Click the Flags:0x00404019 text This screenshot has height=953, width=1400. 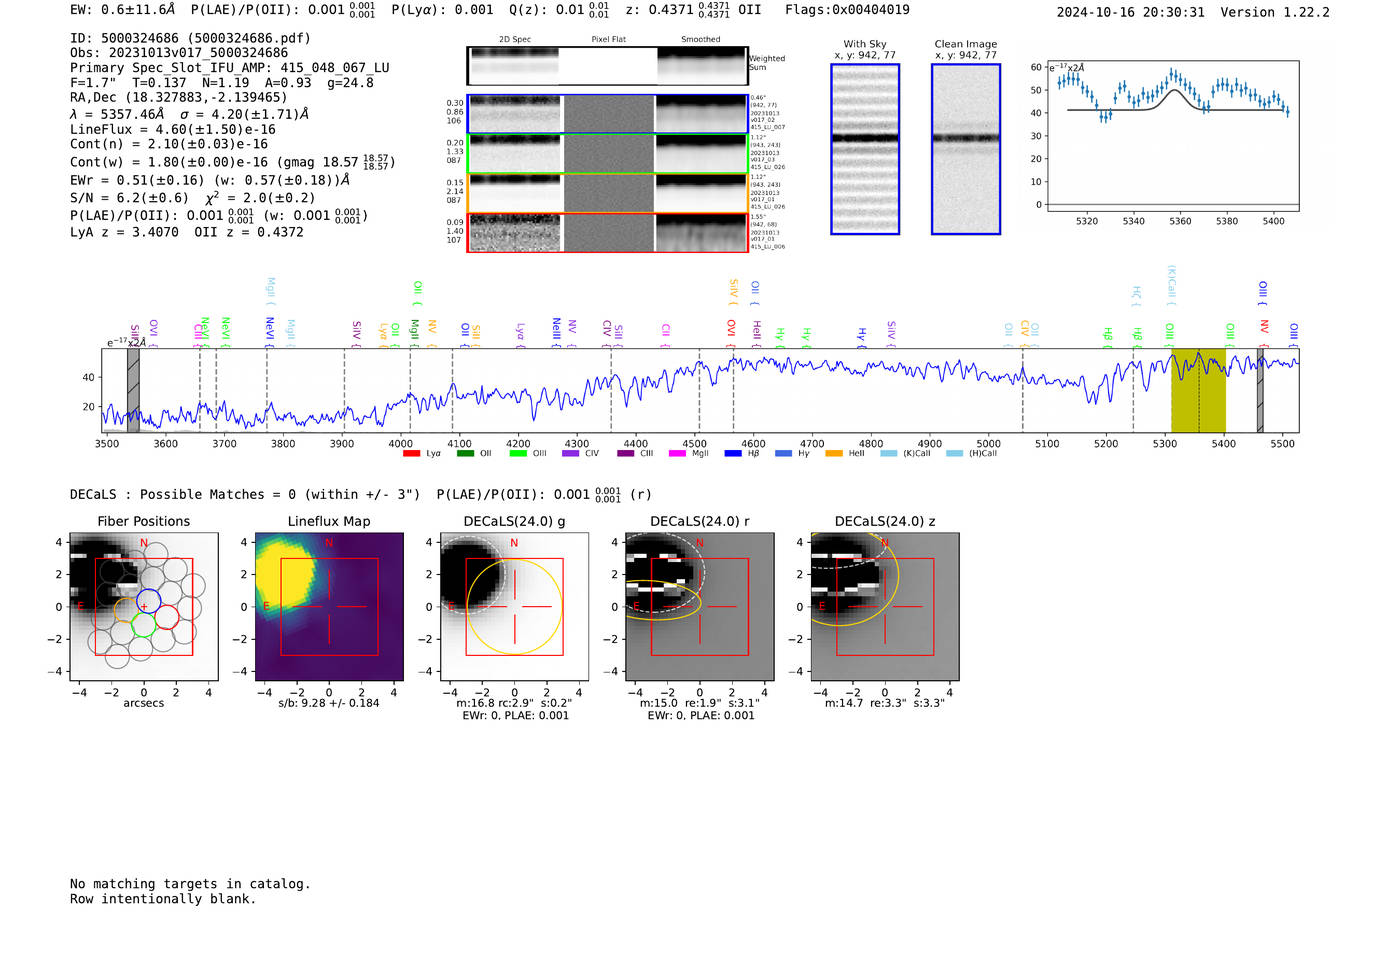click(x=847, y=9)
